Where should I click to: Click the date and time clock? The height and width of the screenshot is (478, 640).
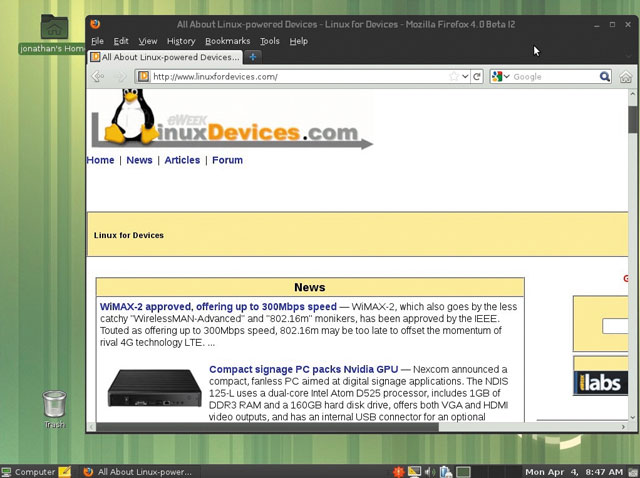coord(574,472)
